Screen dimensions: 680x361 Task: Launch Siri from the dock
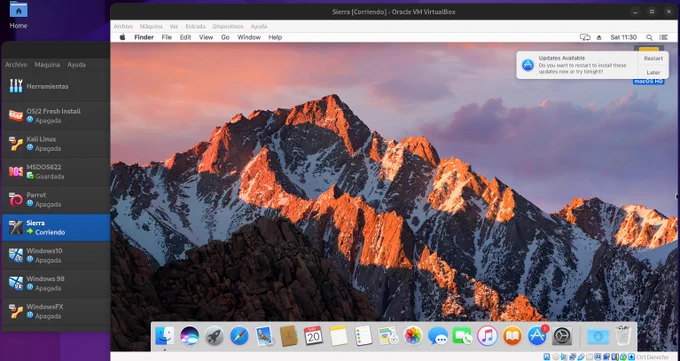point(190,336)
